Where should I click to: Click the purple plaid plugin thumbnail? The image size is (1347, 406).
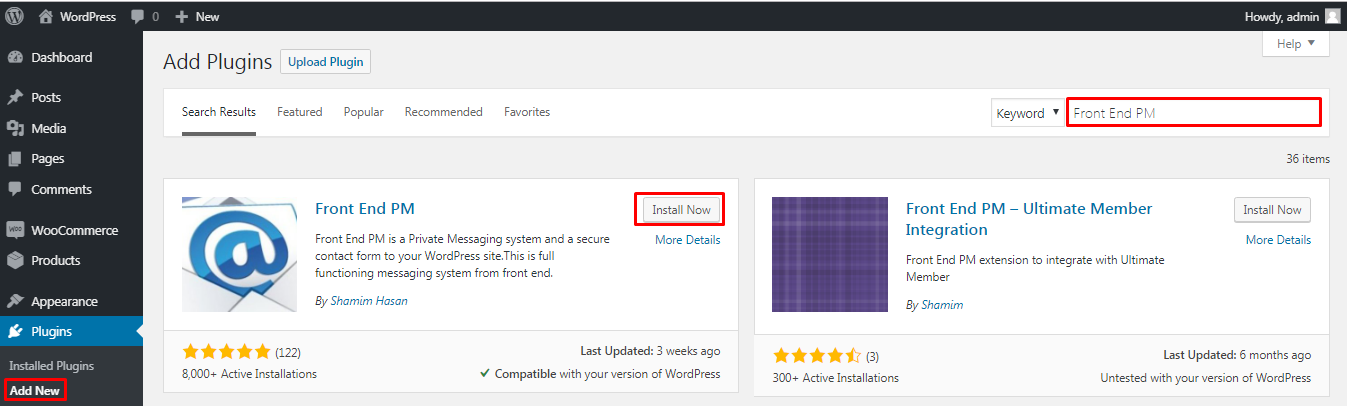tap(830, 255)
